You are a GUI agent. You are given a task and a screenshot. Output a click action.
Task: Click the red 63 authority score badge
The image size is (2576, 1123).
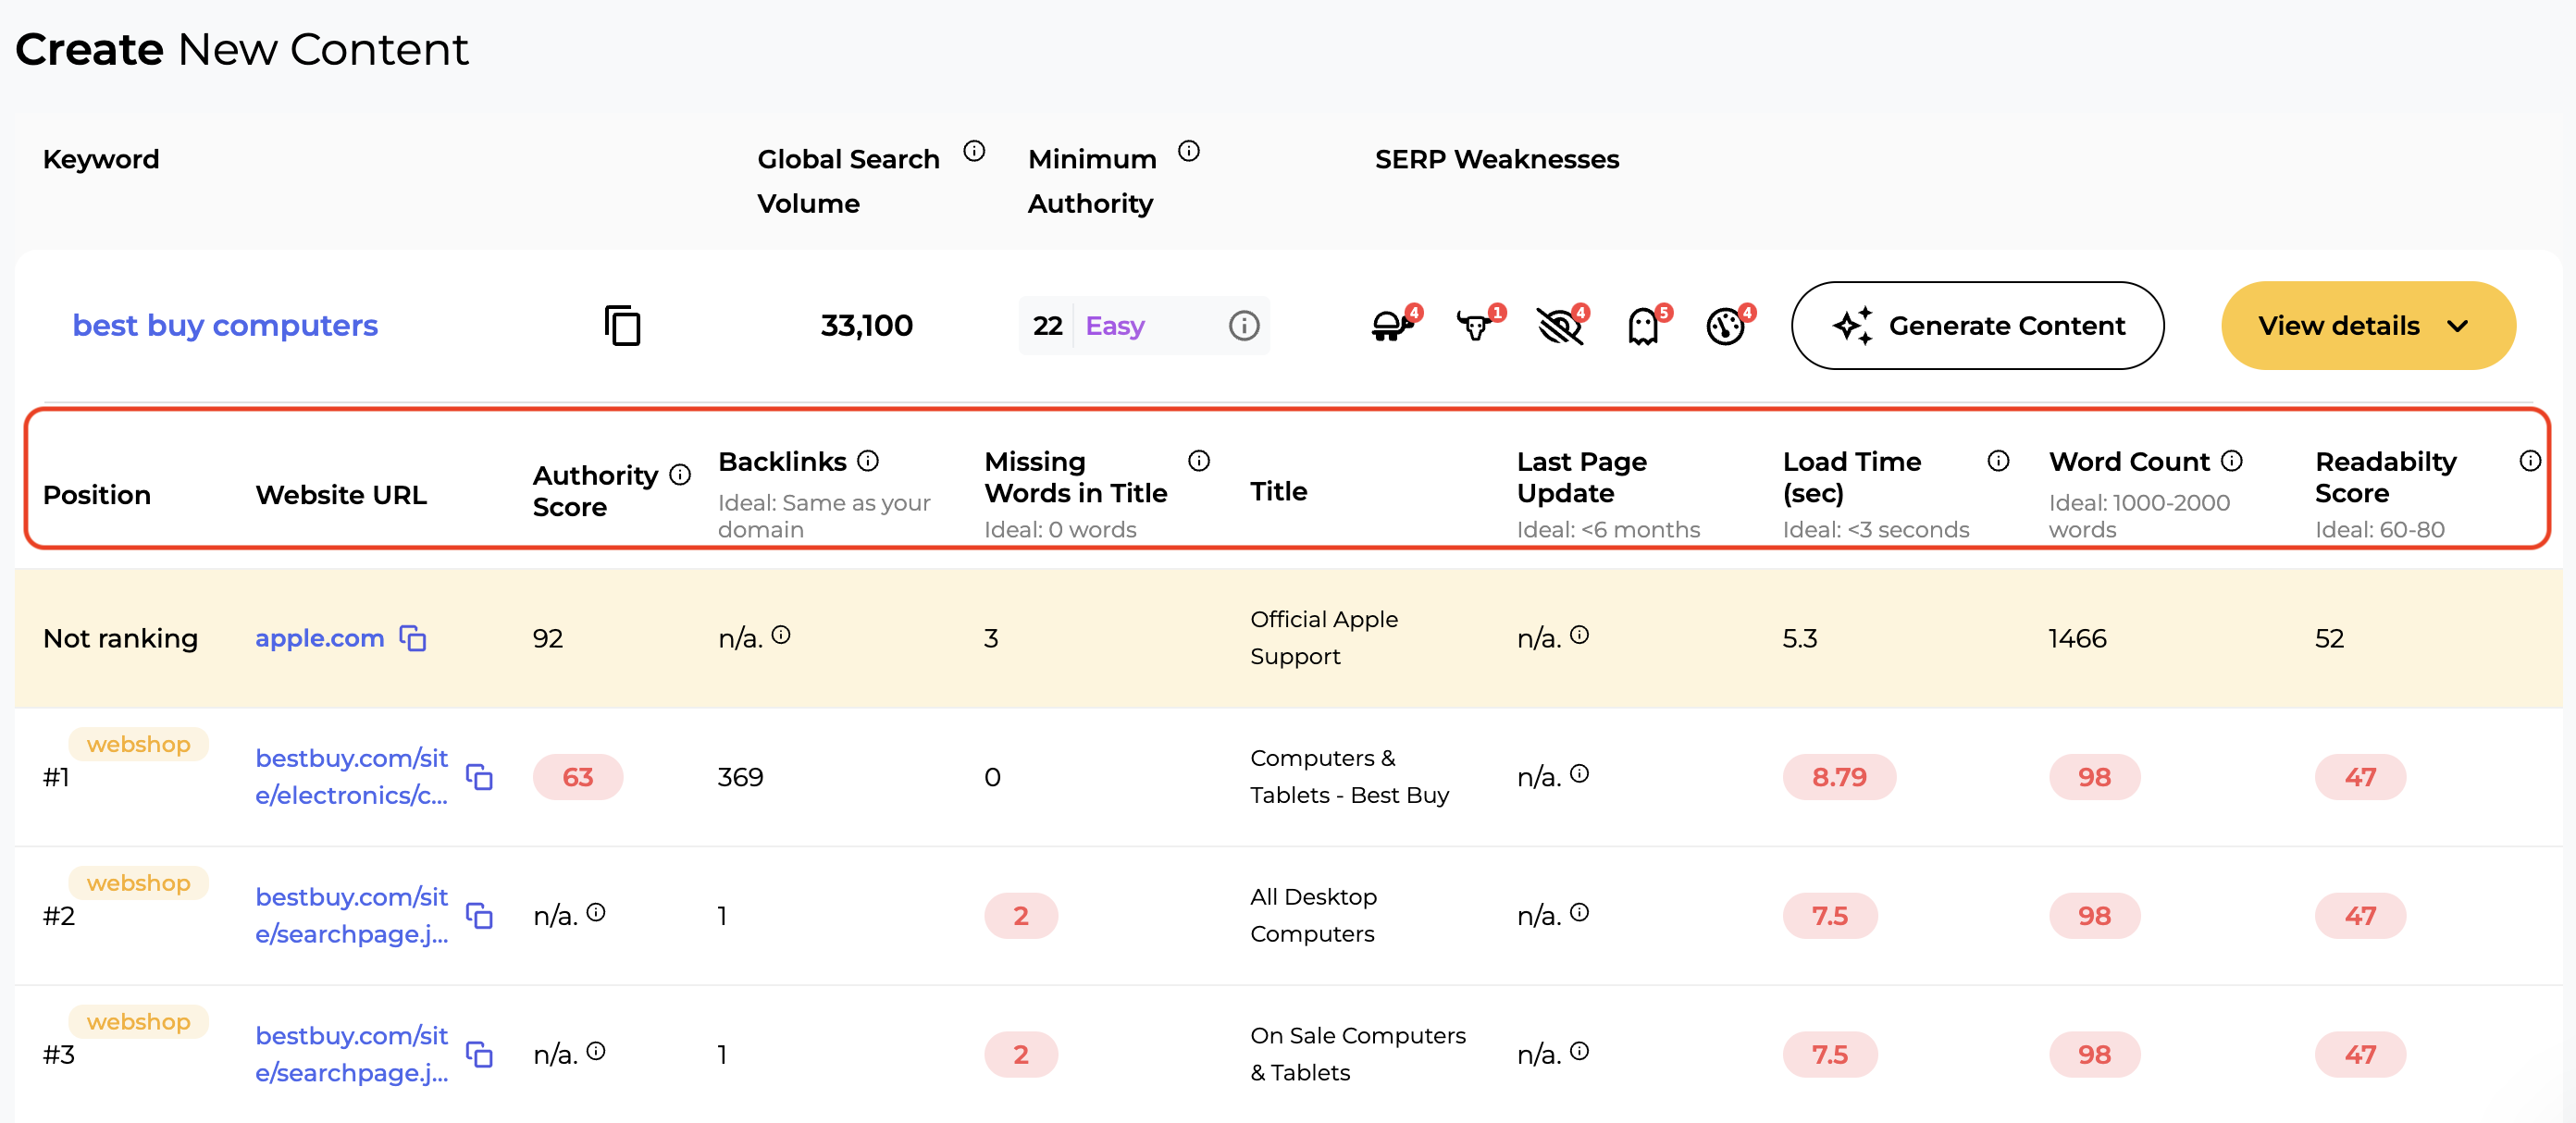pos(577,777)
